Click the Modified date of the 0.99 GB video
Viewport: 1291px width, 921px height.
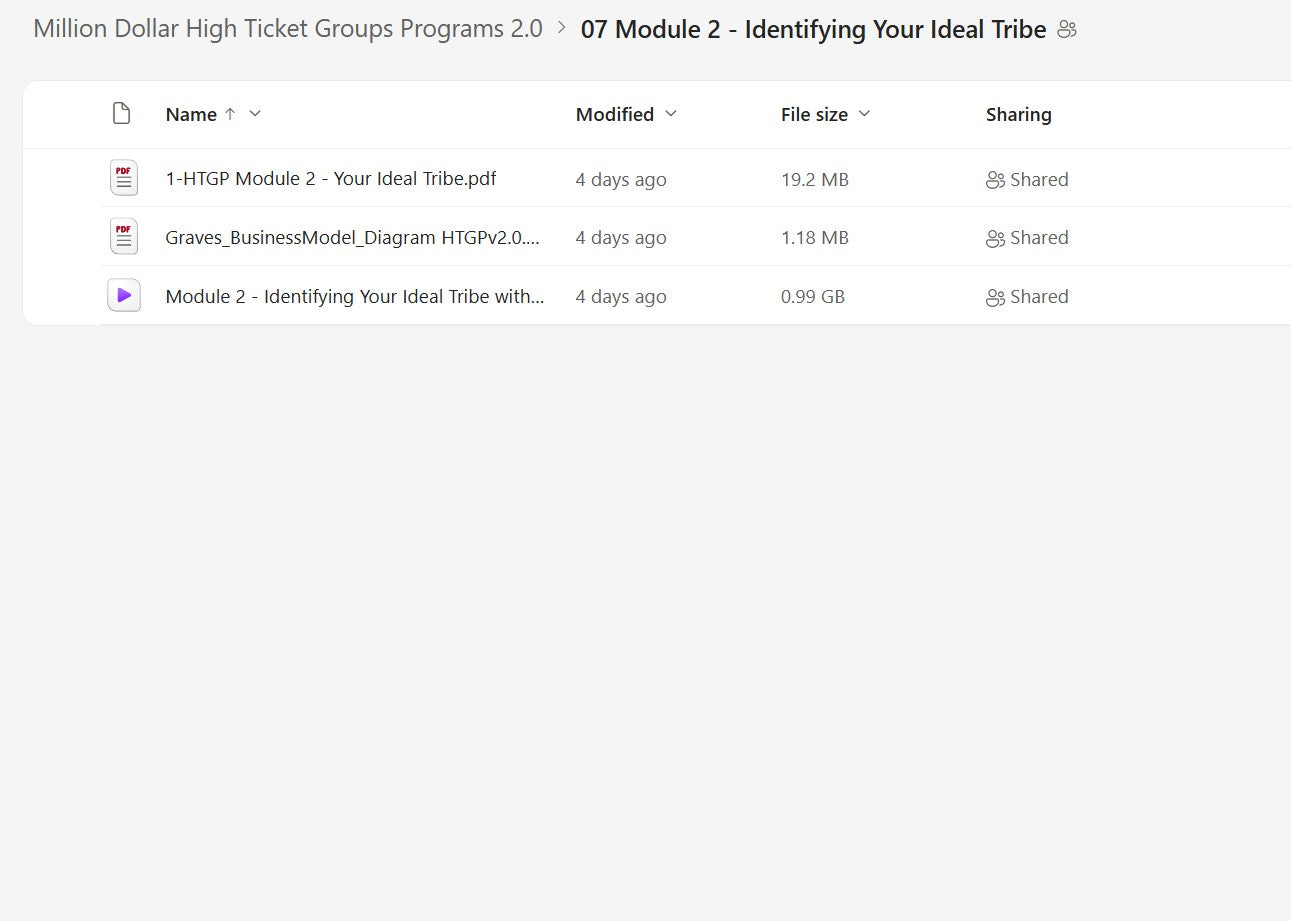(621, 297)
